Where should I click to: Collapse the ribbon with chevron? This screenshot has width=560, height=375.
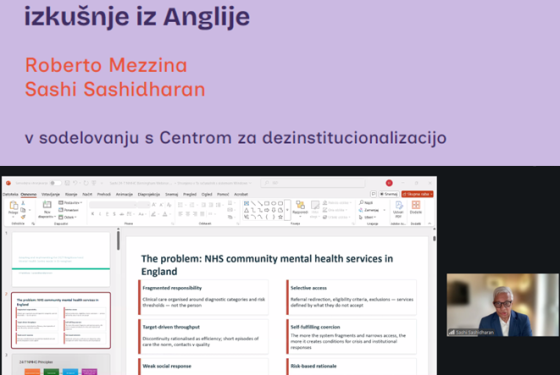(x=430, y=224)
